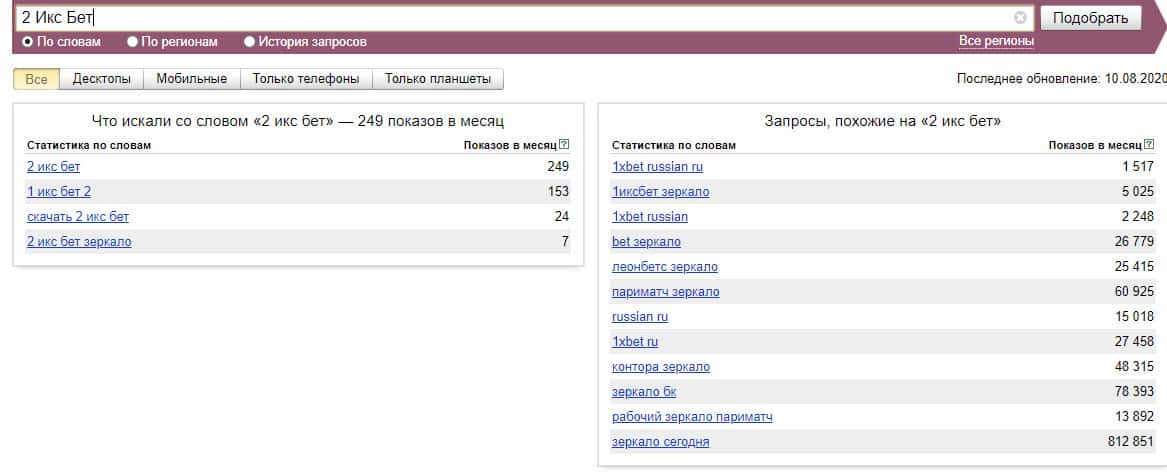Select the 'По регионам' radio button
The height and width of the screenshot is (475, 1167).
click(132, 42)
